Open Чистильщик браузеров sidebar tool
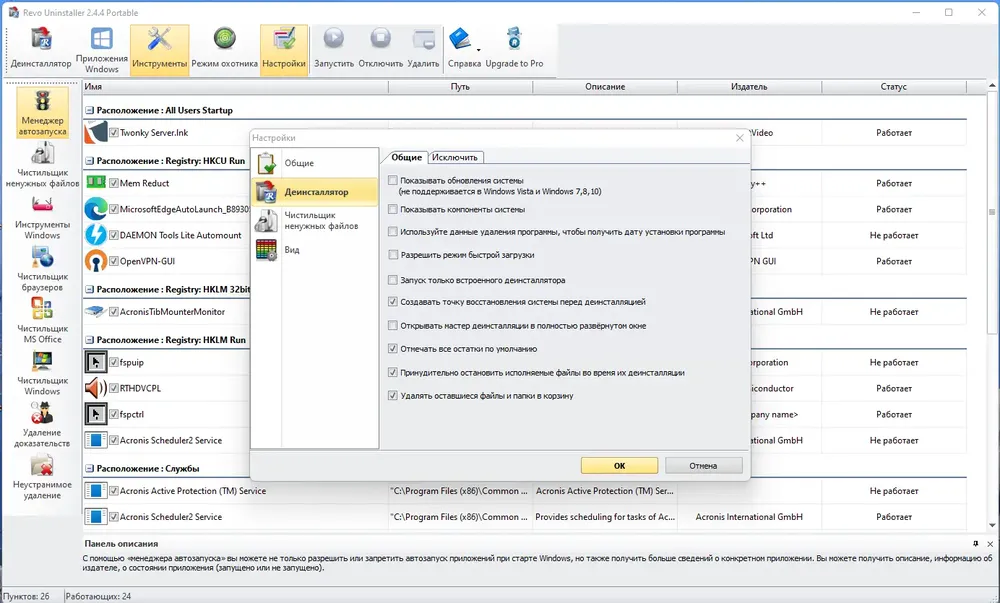 point(42,270)
